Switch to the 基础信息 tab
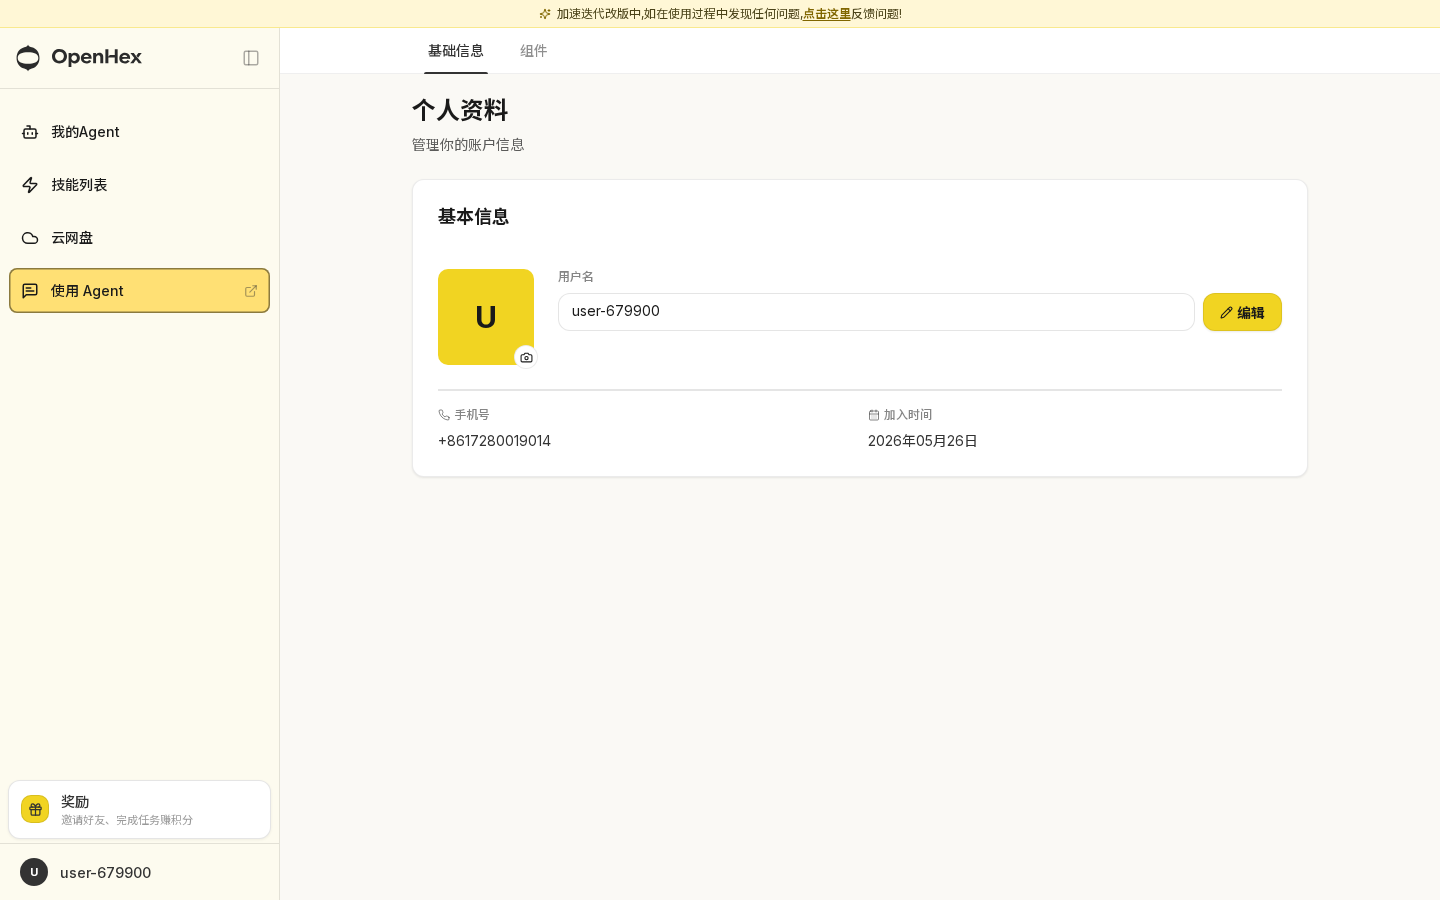The image size is (1440, 900). click(456, 51)
